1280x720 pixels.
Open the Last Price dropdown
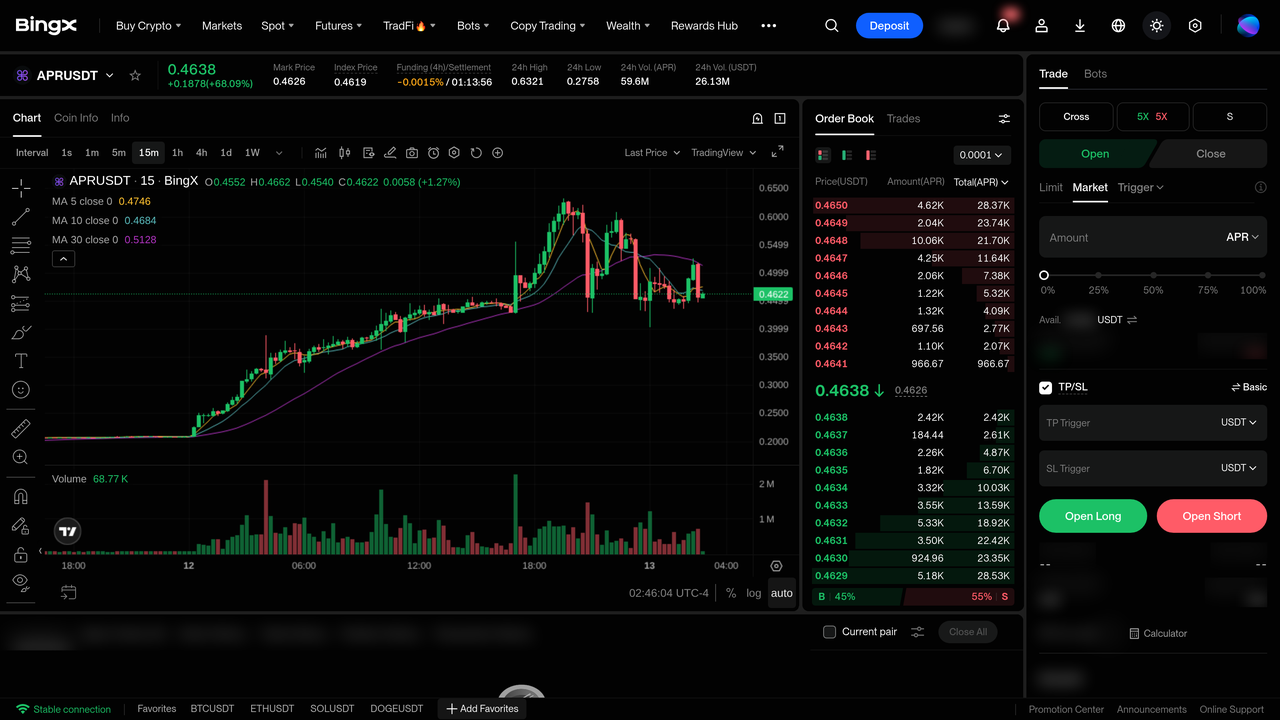point(652,153)
